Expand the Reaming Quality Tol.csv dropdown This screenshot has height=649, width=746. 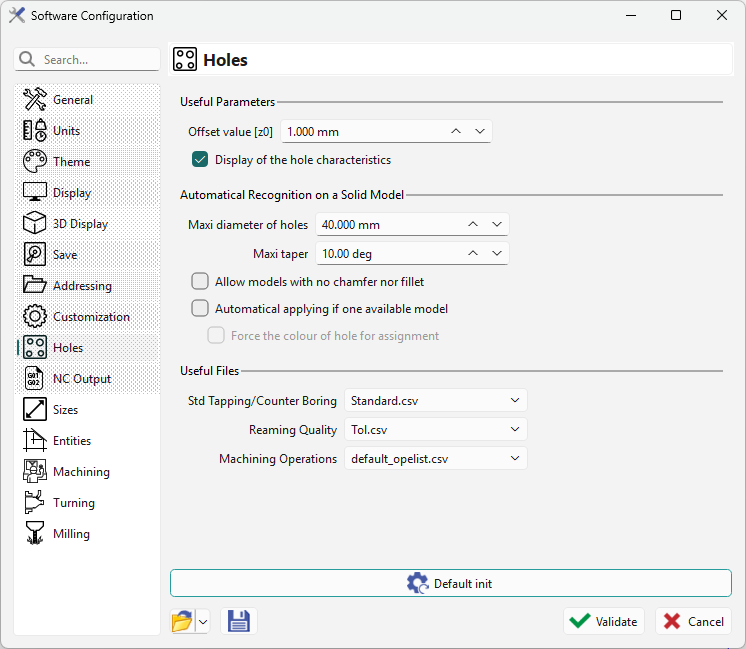click(435, 429)
